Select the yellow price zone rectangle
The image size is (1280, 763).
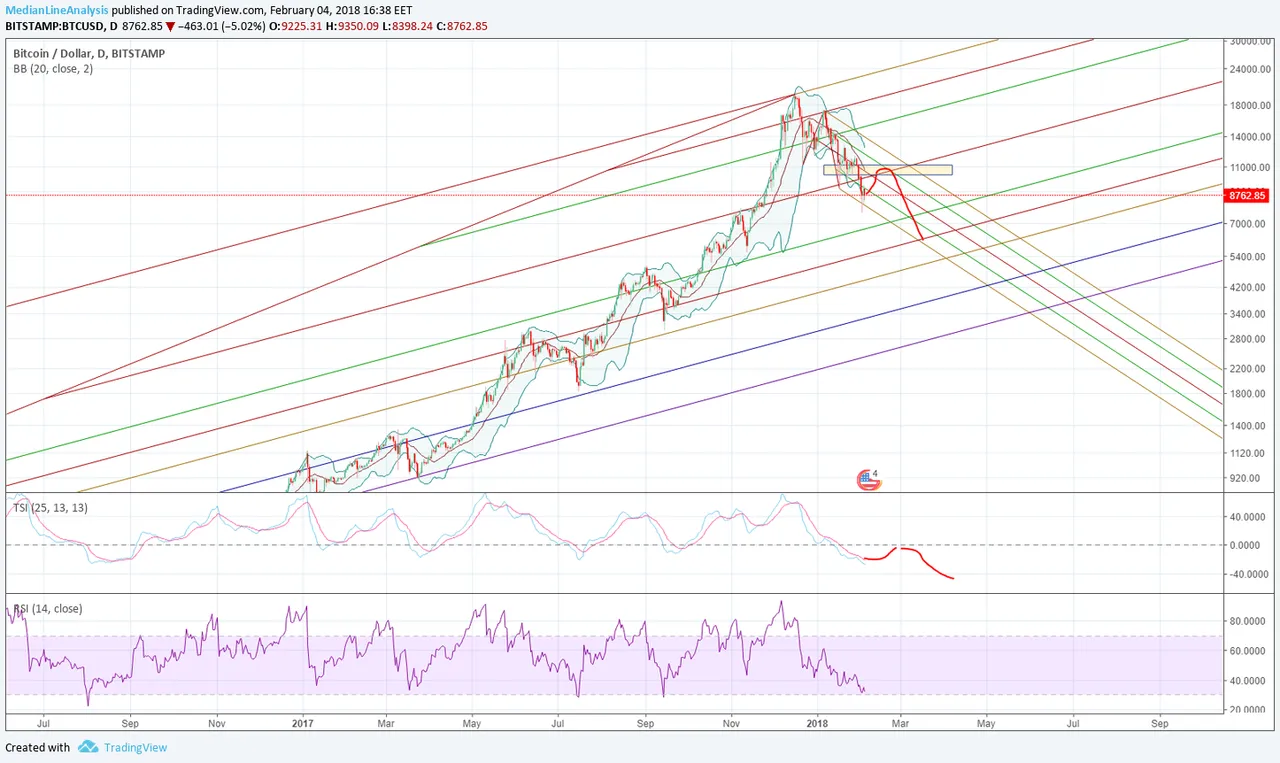(887, 170)
